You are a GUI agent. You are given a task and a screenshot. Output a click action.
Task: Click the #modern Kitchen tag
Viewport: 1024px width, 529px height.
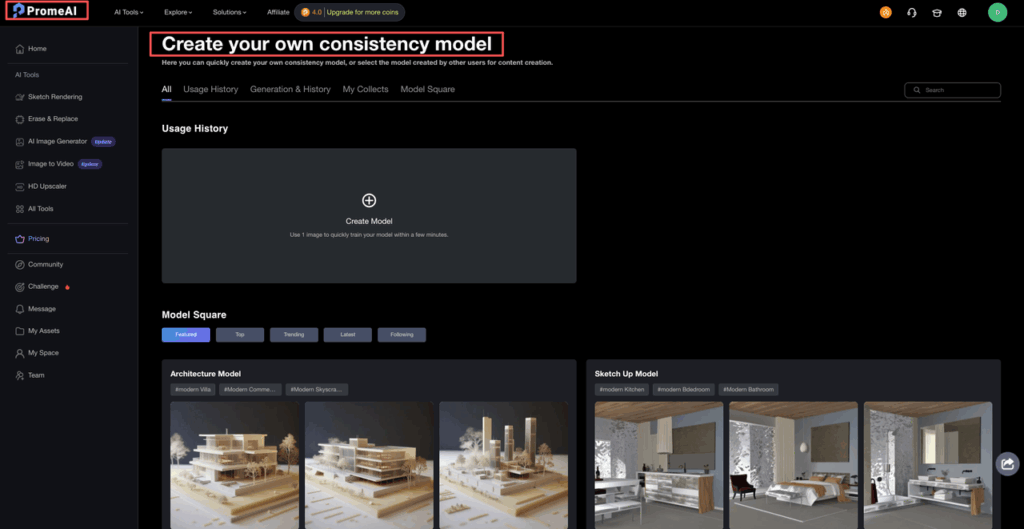click(621, 390)
